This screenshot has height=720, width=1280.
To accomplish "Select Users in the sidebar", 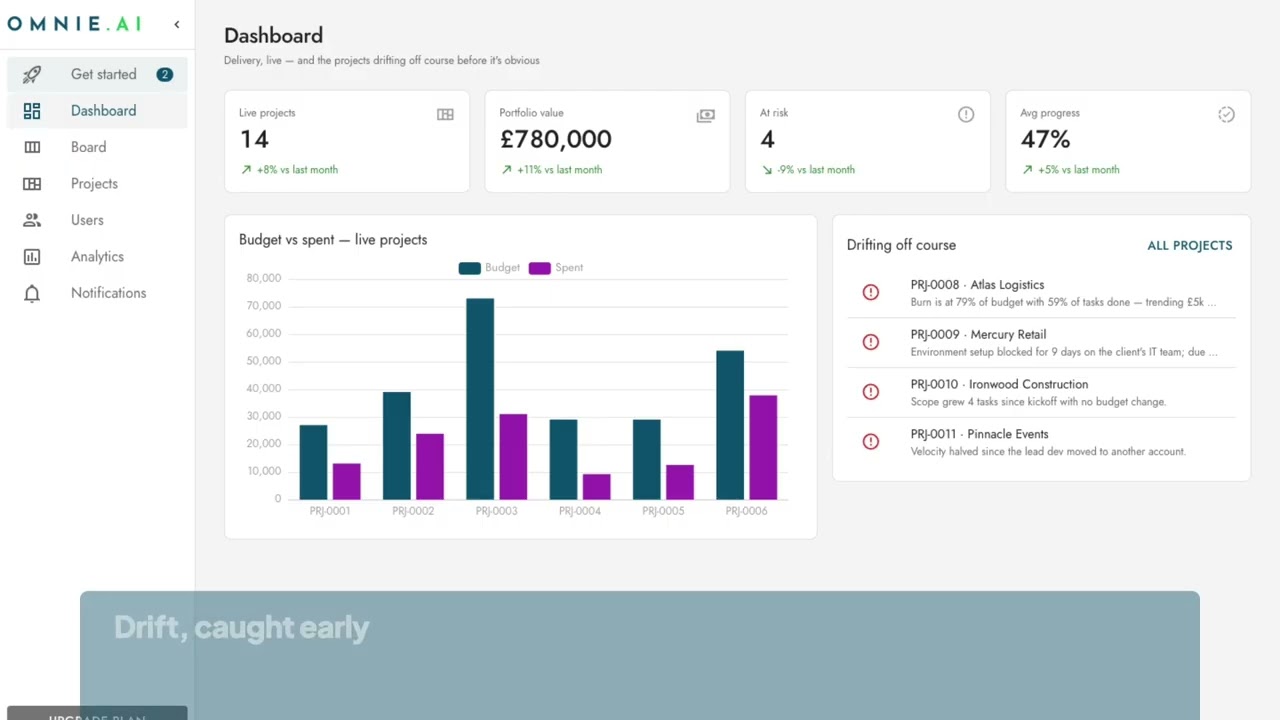I will click(97, 220).
